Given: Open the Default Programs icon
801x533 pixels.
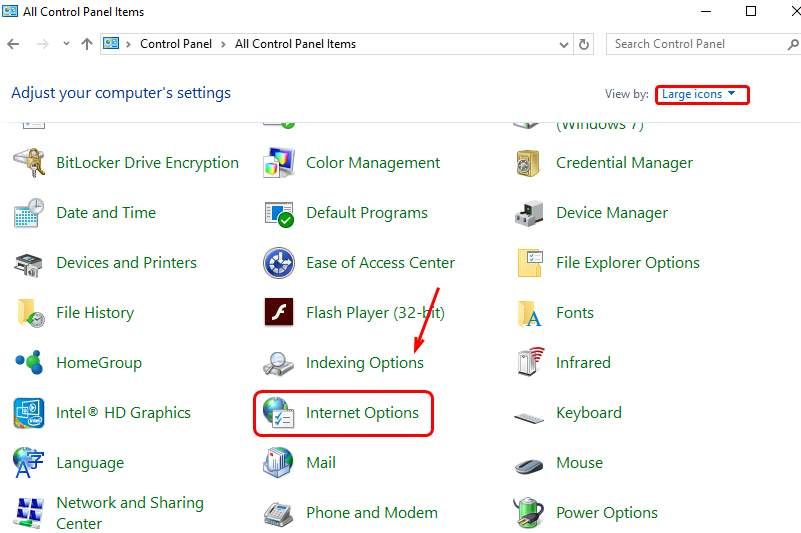Looking at the screenshot, I should 279,214.
